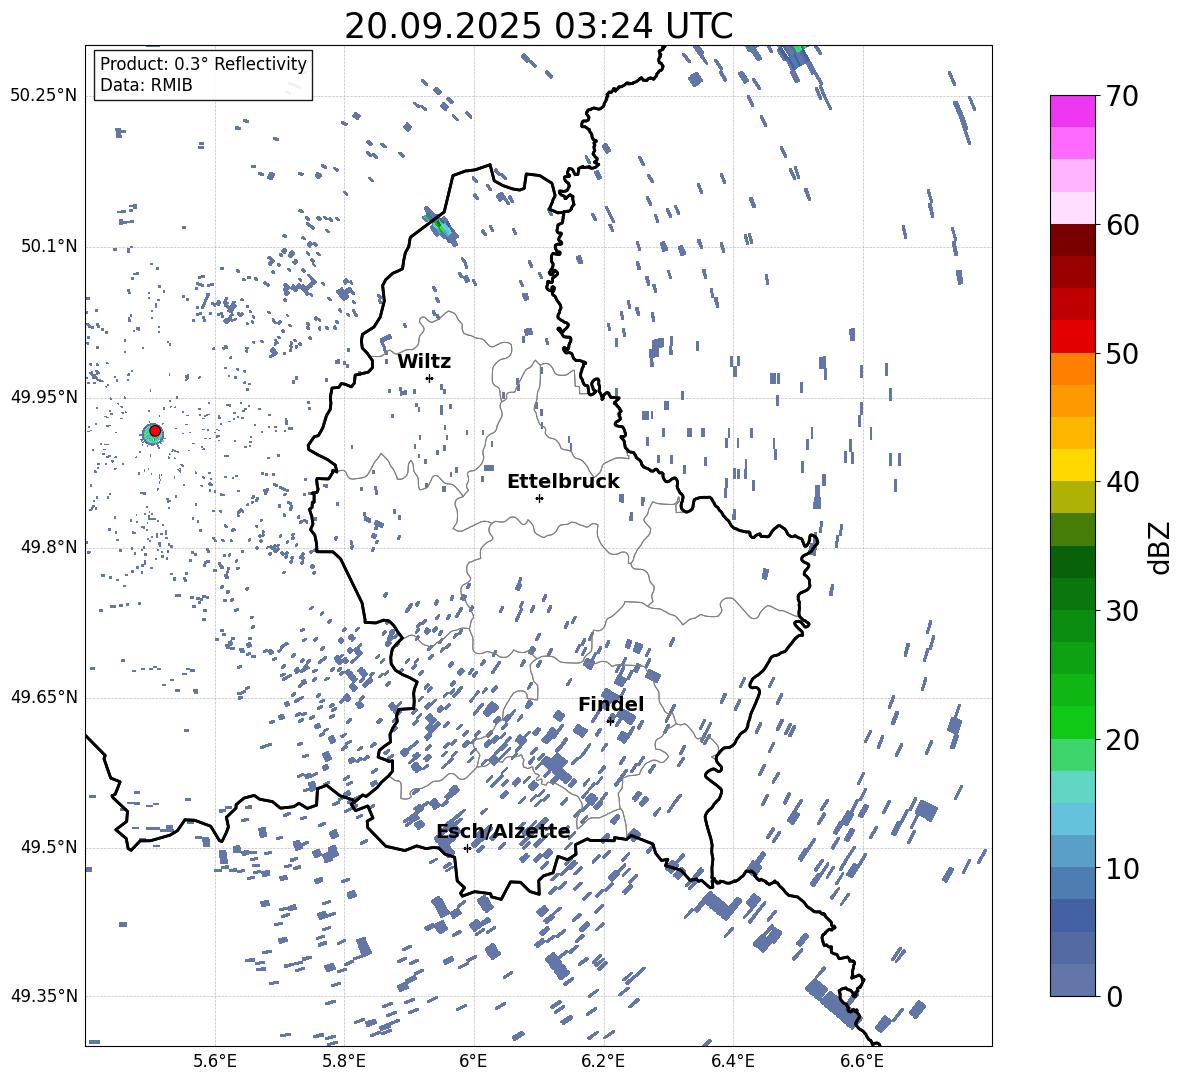Click the 5.6°E longitude label
The width and height of the screenshot is (1184, 1081).
[215, 1061]
